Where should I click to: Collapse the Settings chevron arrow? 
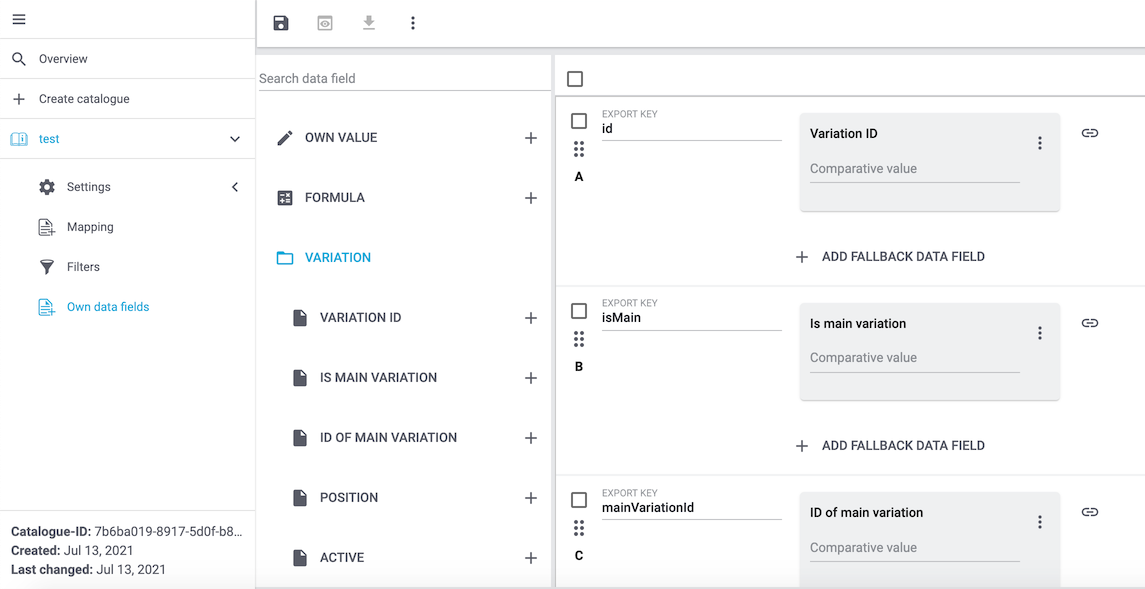235,187
